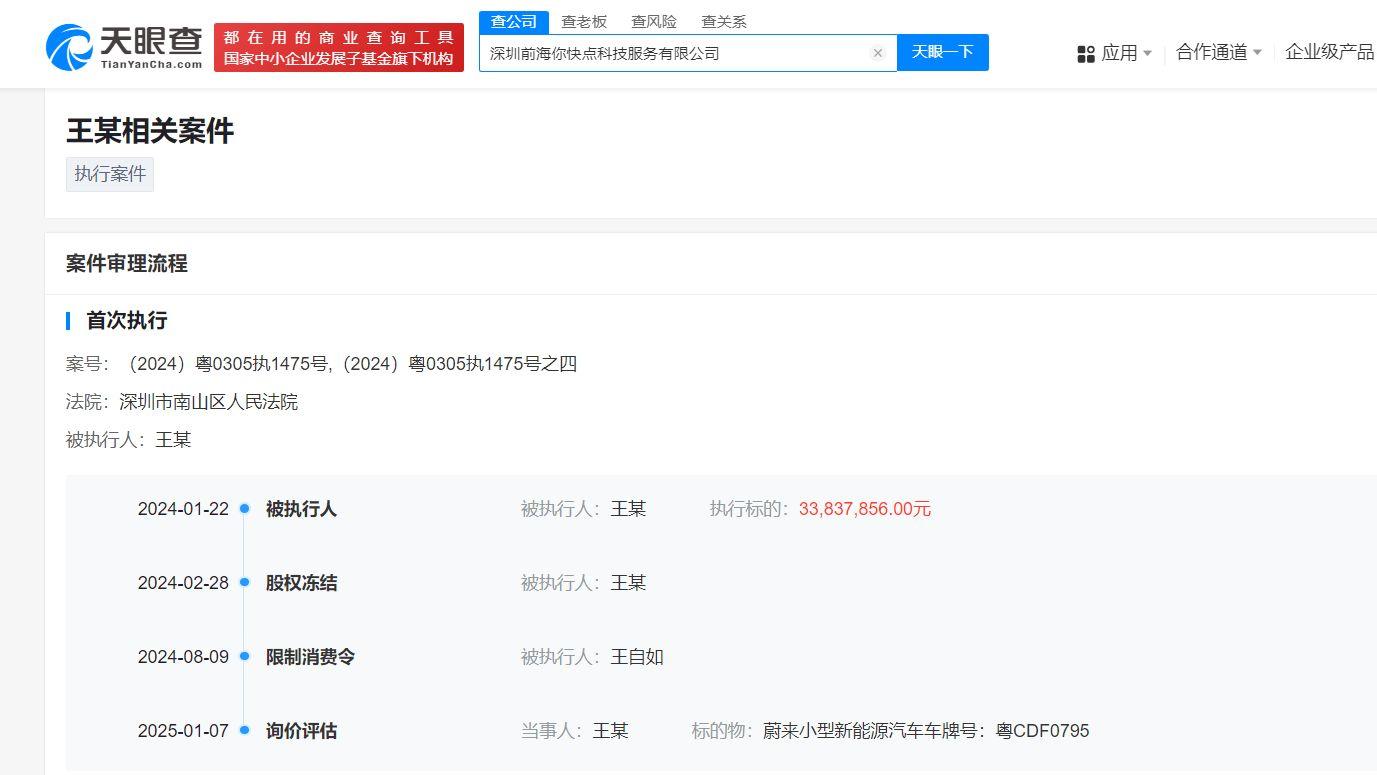Screen dimensions: 1377x775
Task: Click the name 王自如
Action: click(x=637, y=657)
